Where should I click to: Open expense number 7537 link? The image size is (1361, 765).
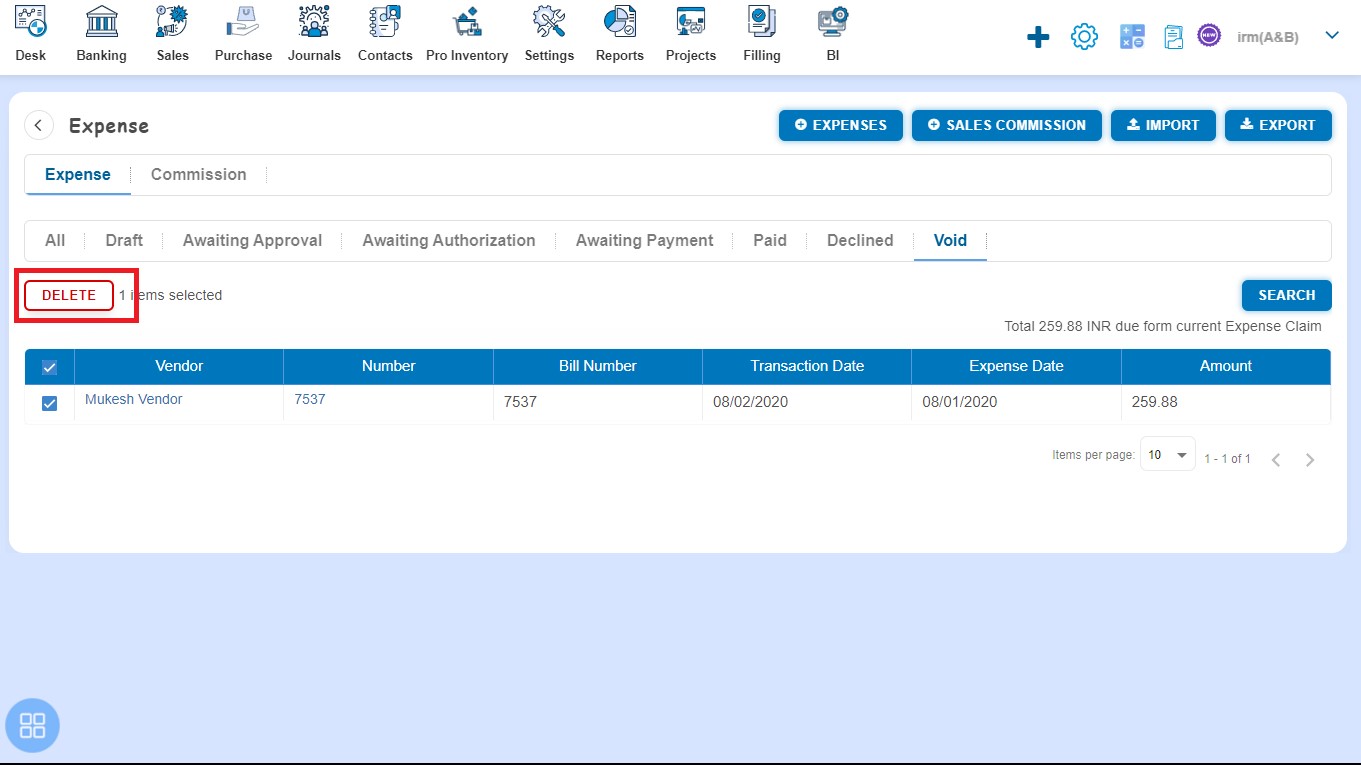click(x=310, y=399)
